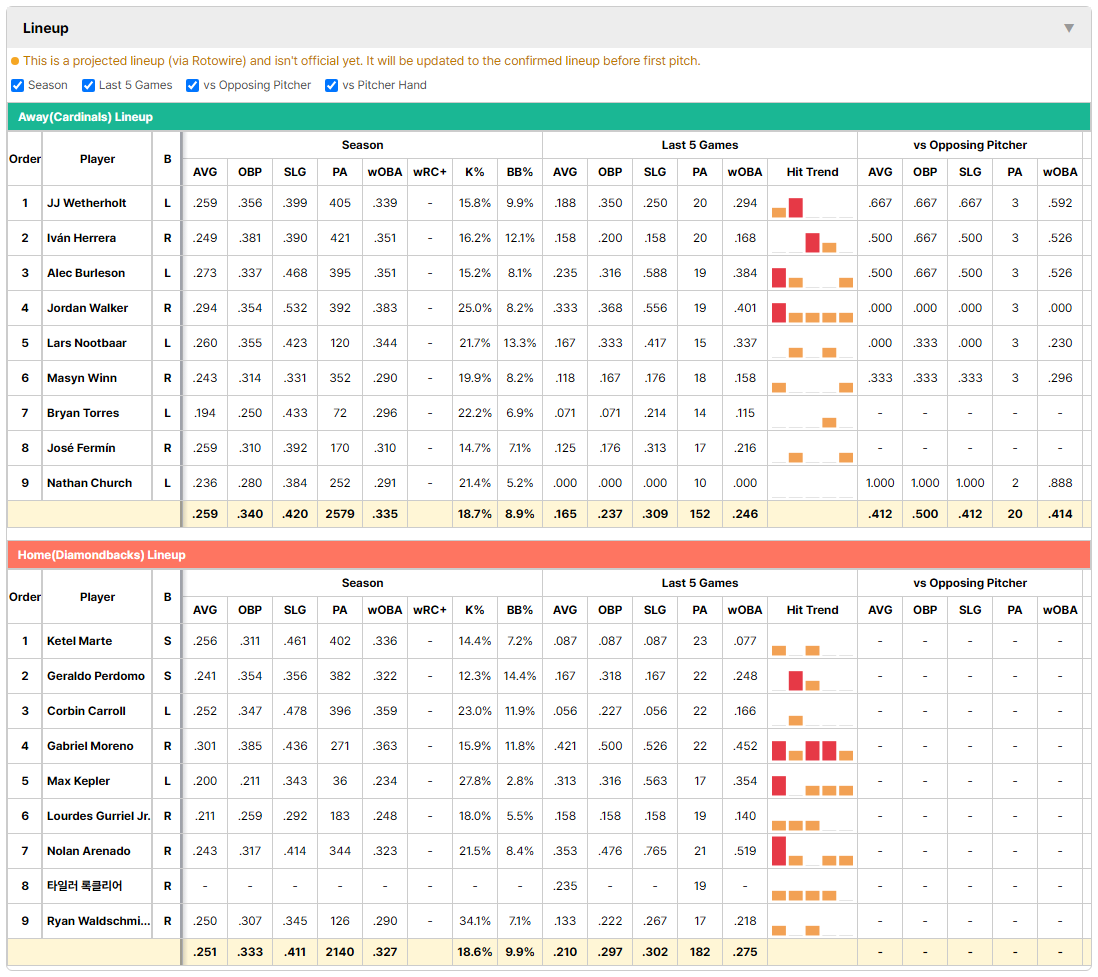Viewport: 1098px width, 977px height.
Task: Open Ketel Marte player link
Action: pos(79,641)
